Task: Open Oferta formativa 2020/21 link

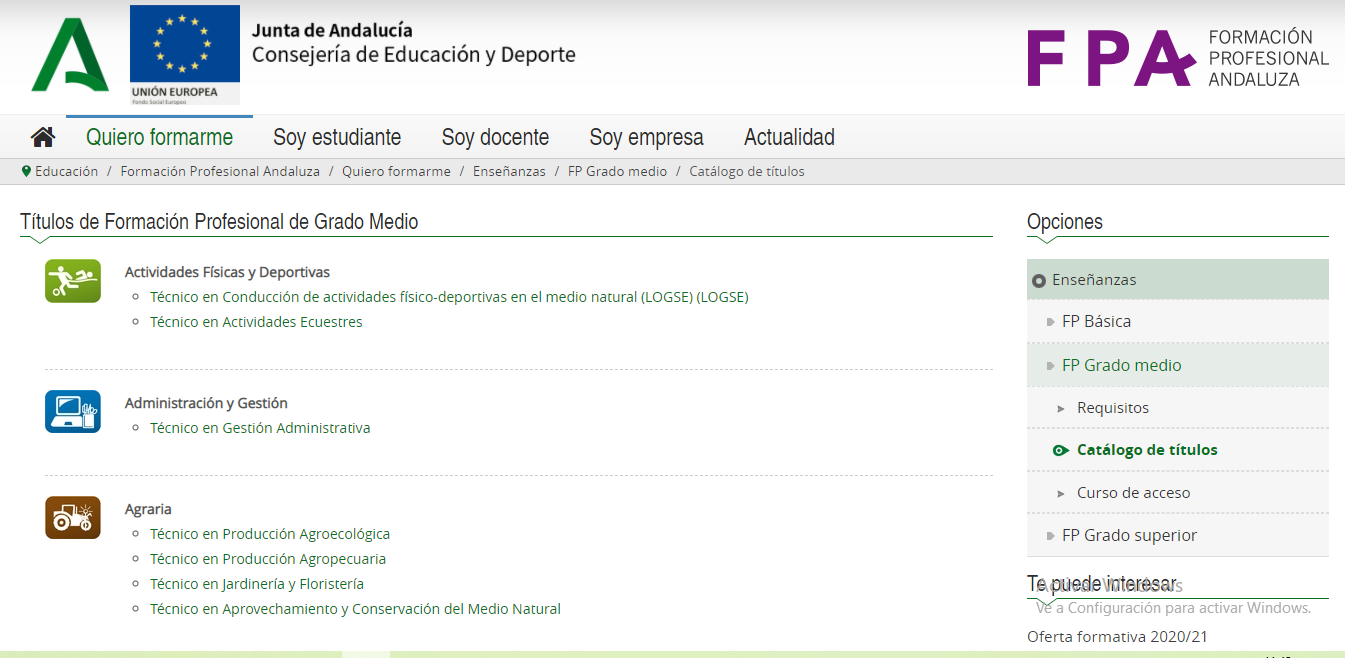Action: (x=1119, y=637)
